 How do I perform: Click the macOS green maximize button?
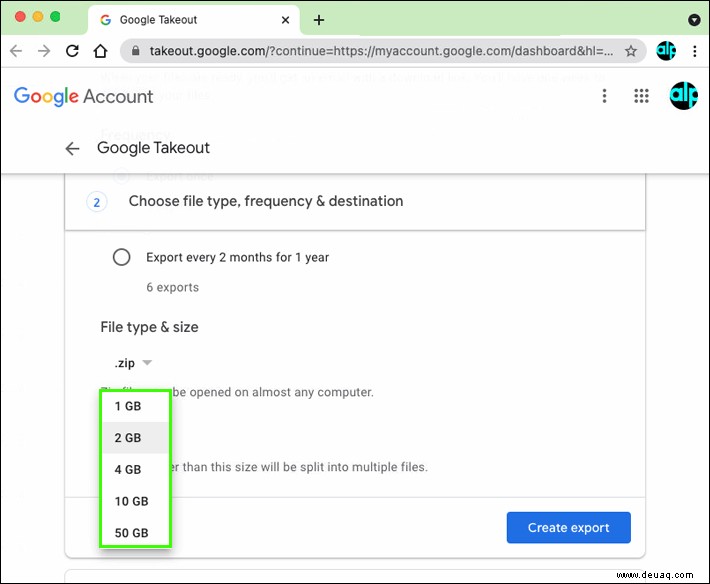point(55,17)
